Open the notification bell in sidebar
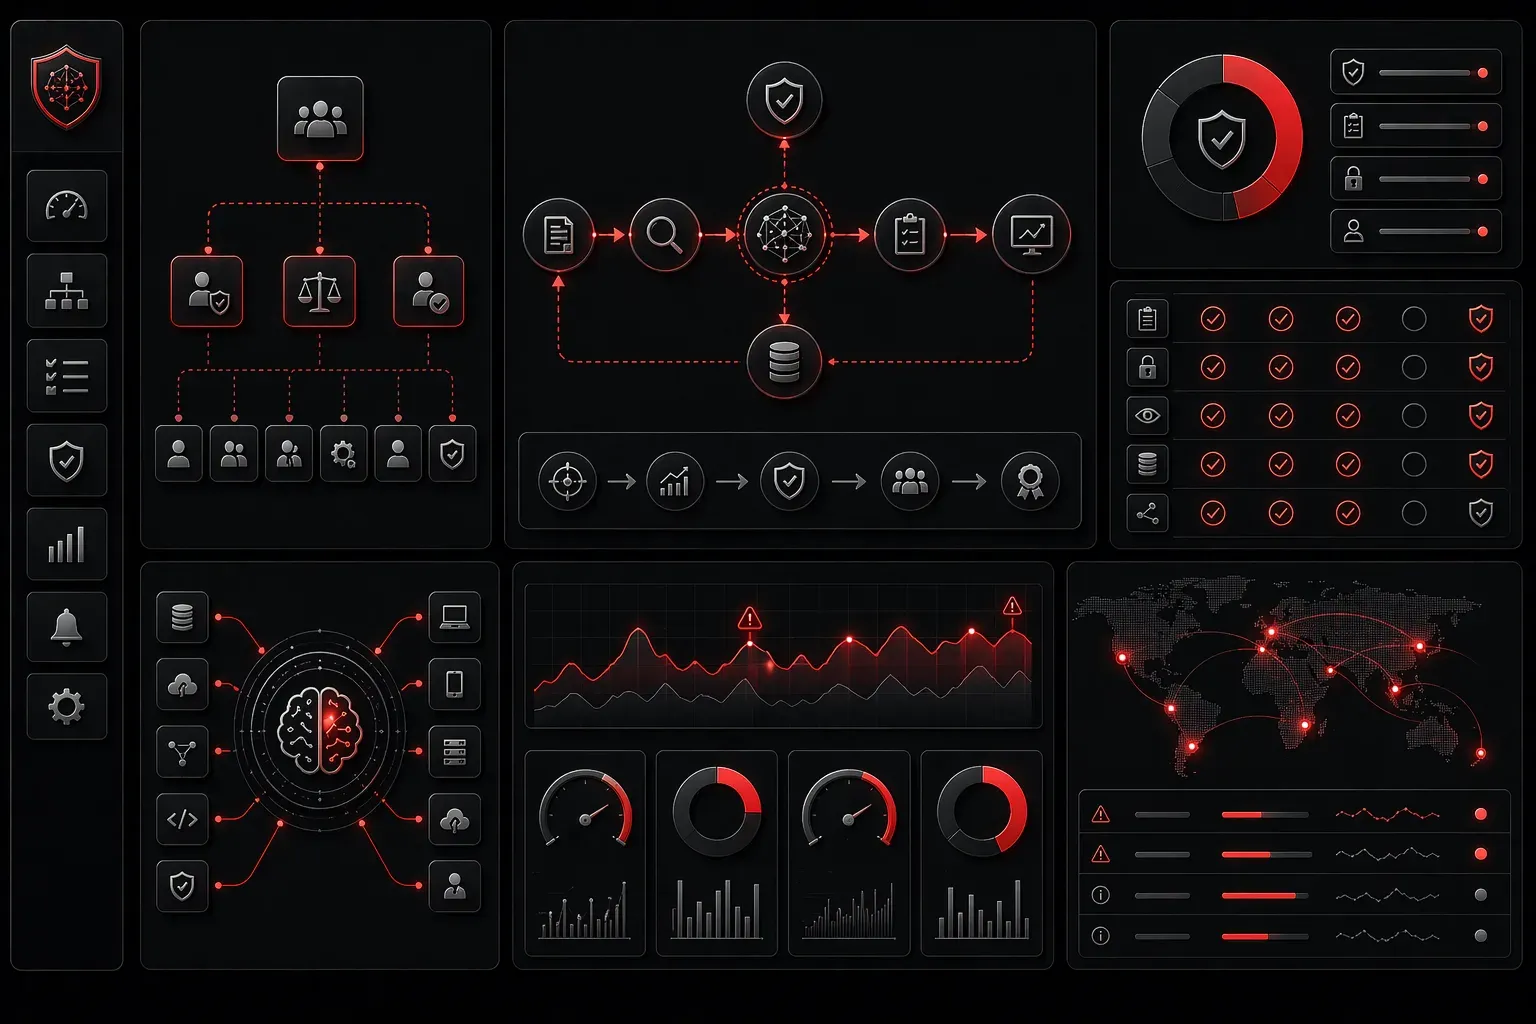The width and height of the screenshot is (1536, 1024). (67, 627)
